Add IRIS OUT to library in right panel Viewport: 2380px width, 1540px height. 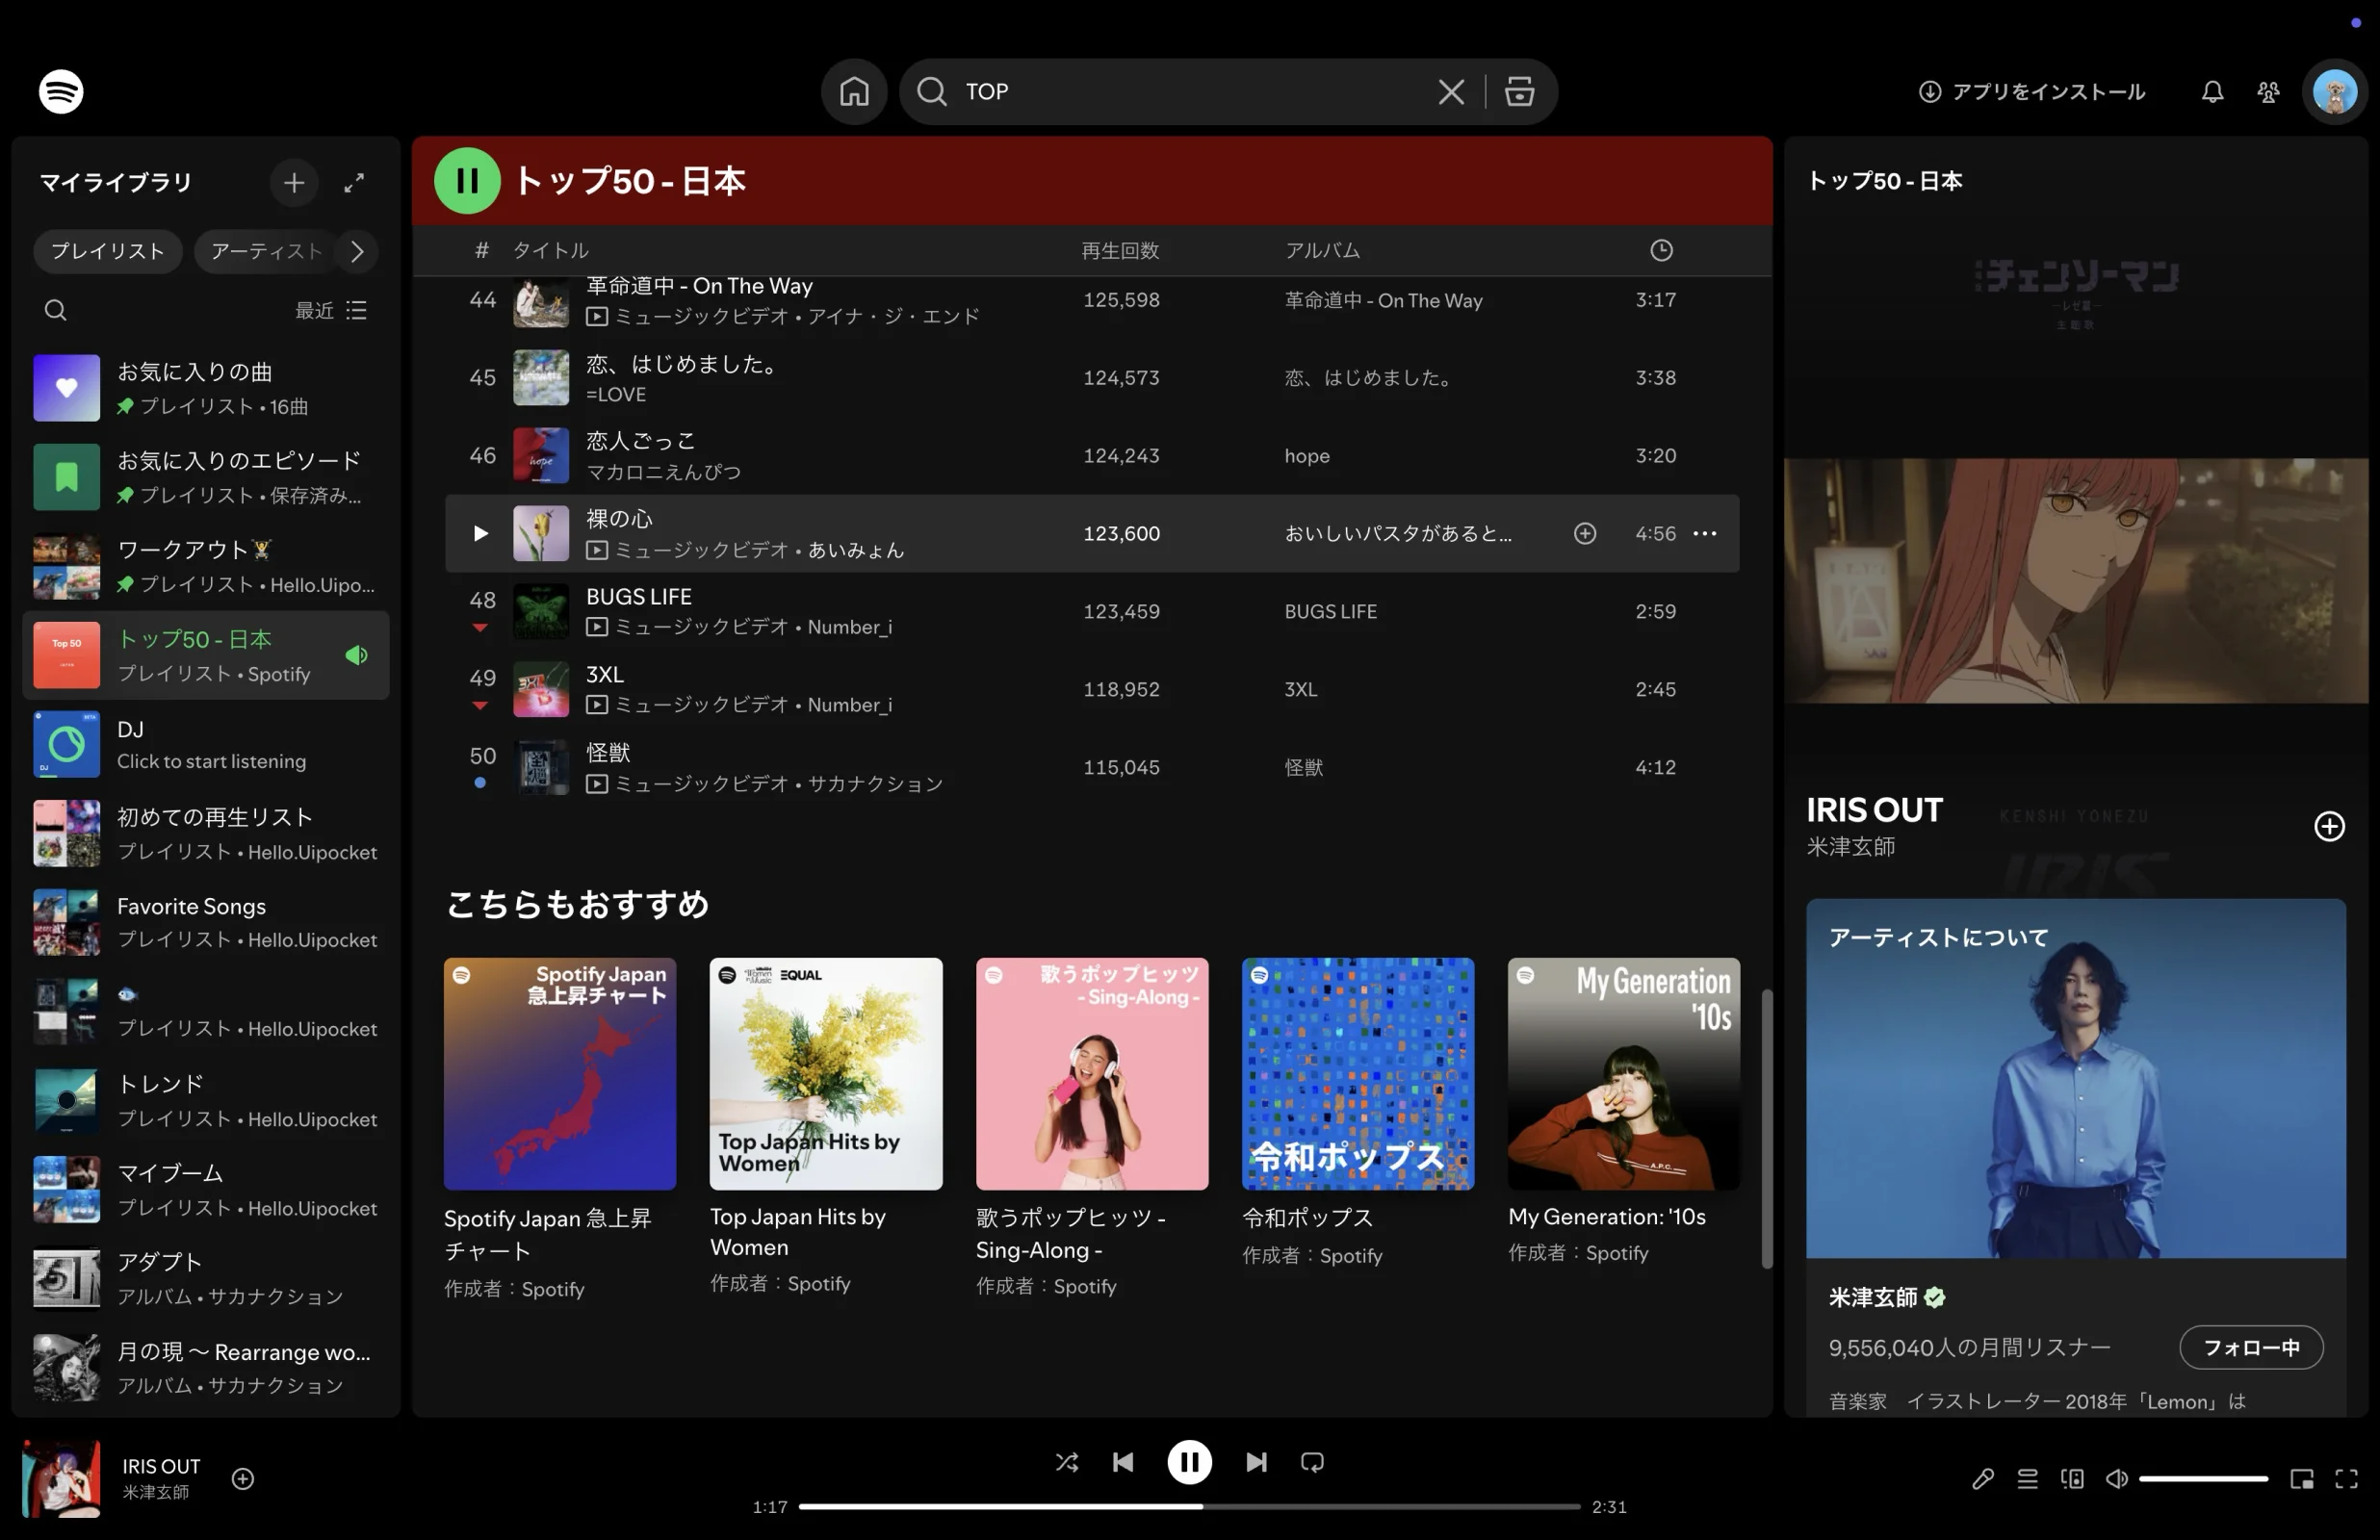click(x=2329, y=826)
